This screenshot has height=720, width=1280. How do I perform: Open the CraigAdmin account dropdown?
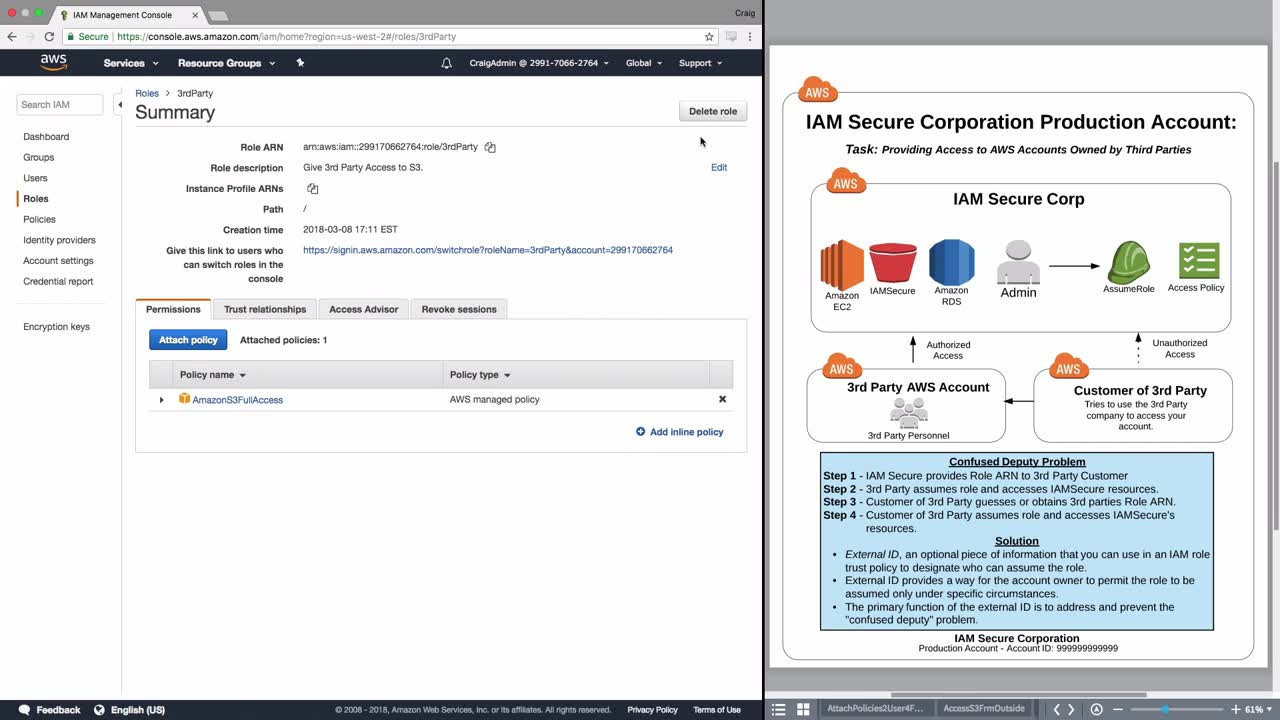point(538,63)
